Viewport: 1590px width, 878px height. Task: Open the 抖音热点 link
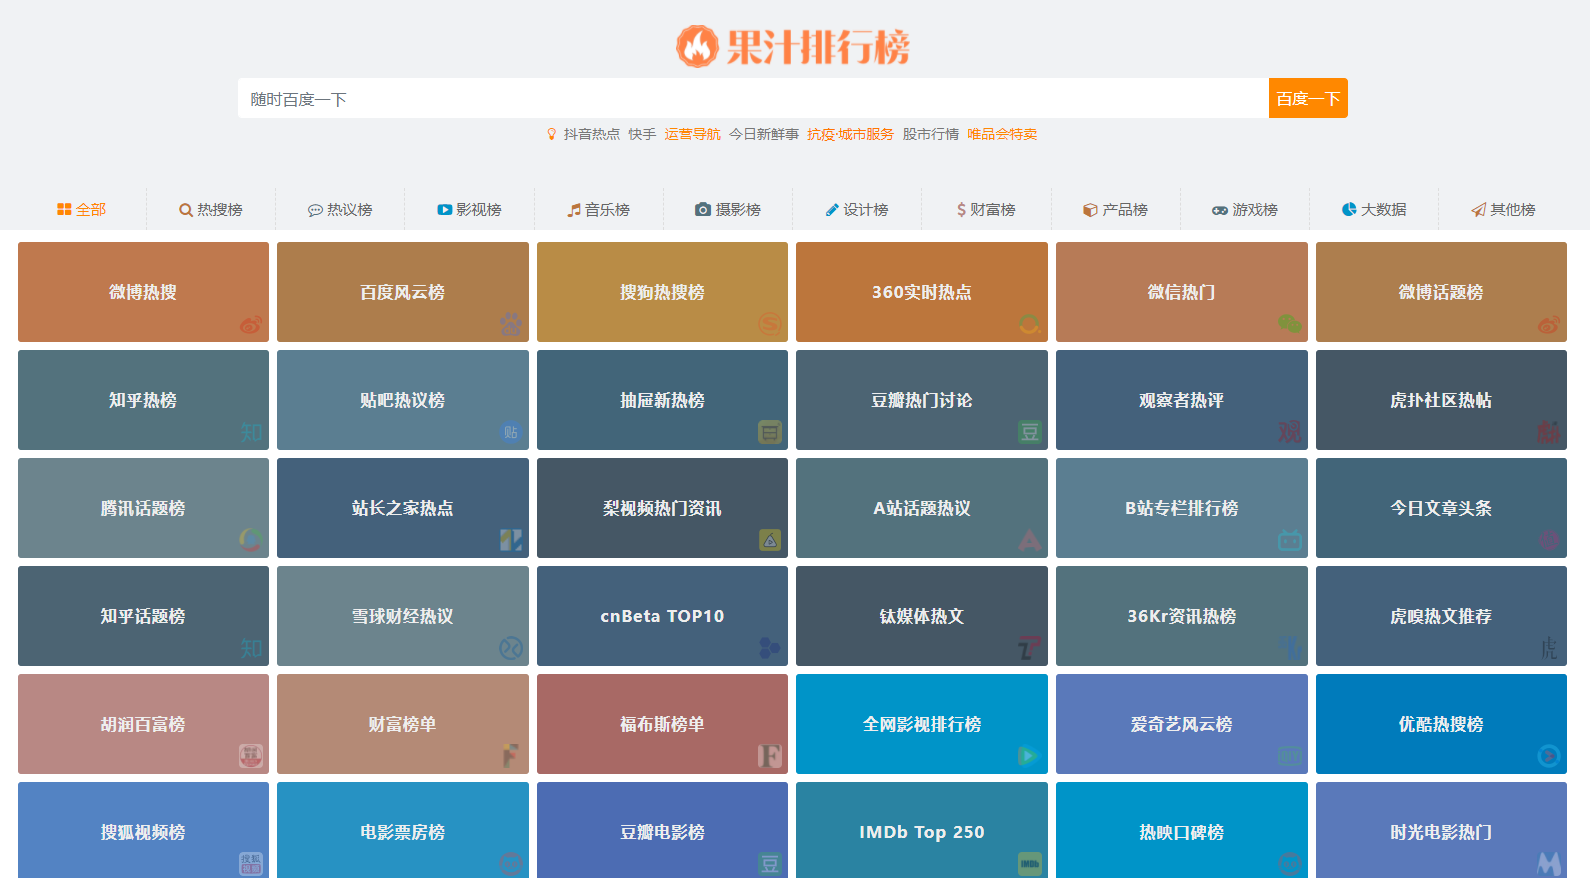[x=592, y=134]
